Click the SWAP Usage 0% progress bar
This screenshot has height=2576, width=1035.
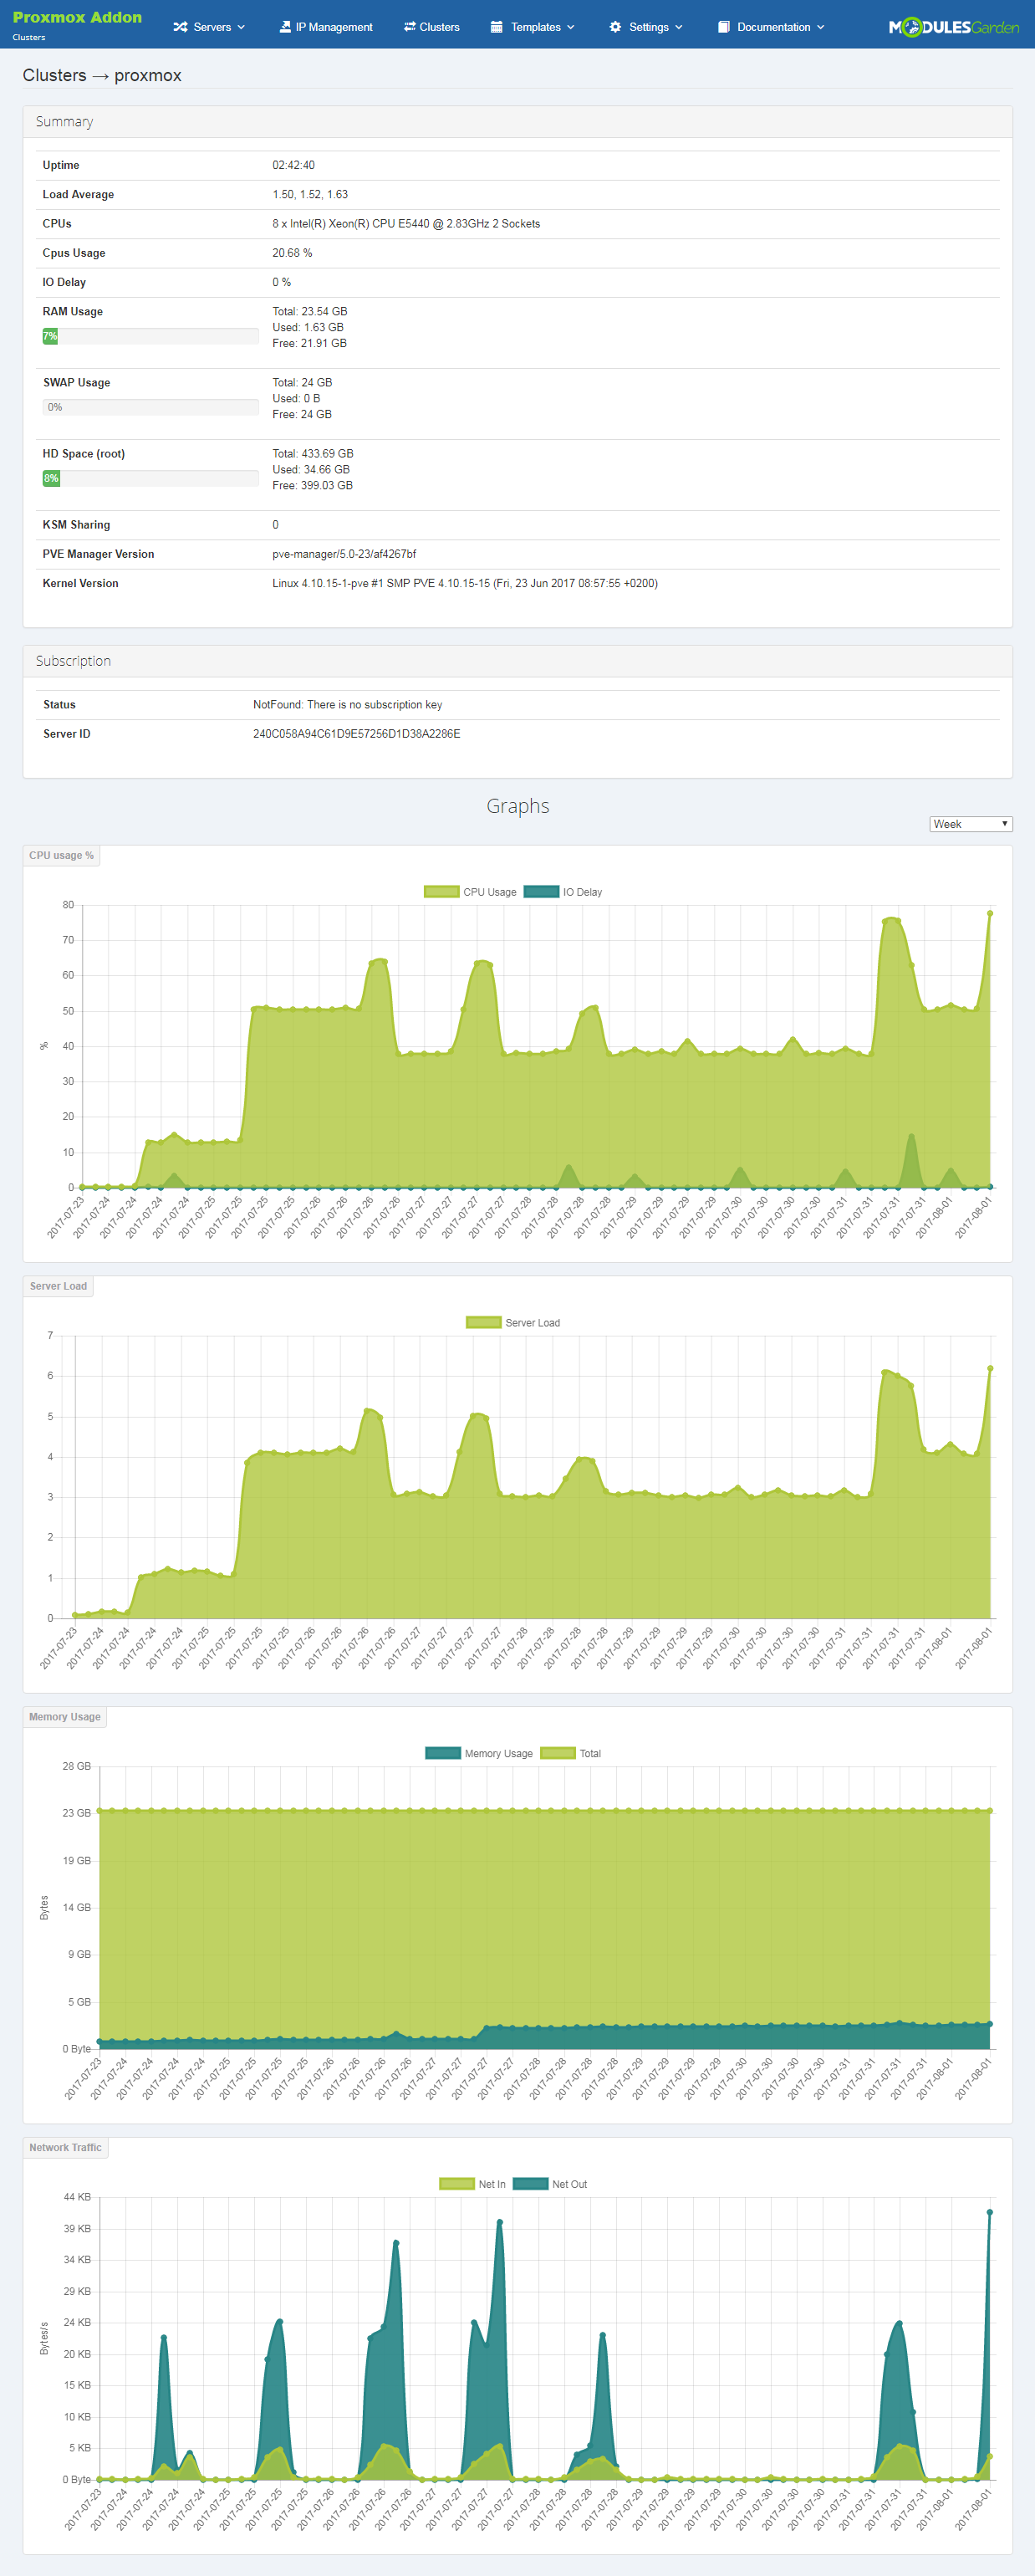pos(150,407)
